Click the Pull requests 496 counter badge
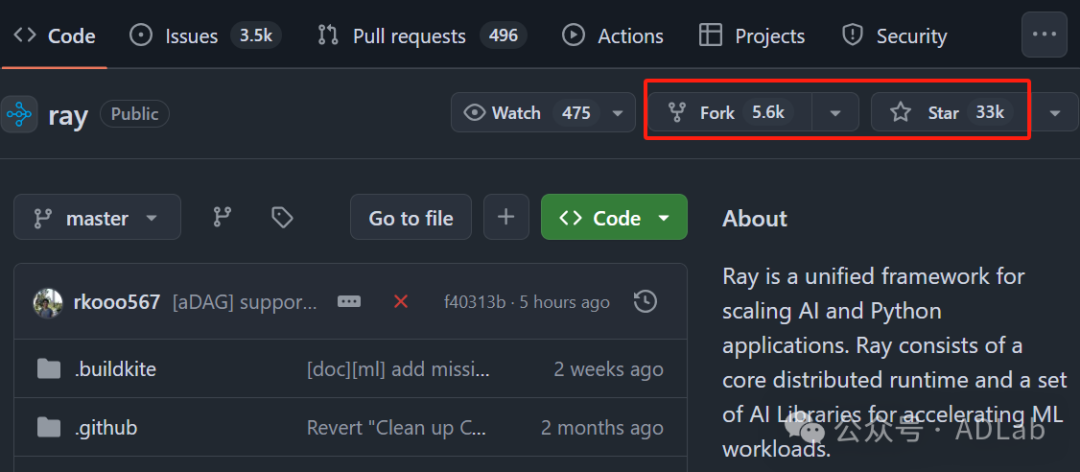 pos(503,35)
